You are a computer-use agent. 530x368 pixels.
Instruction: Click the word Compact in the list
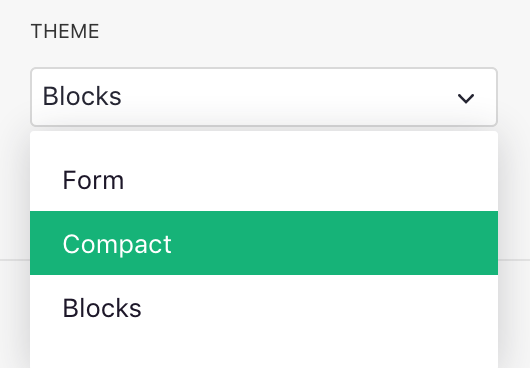tap(117, 244)
